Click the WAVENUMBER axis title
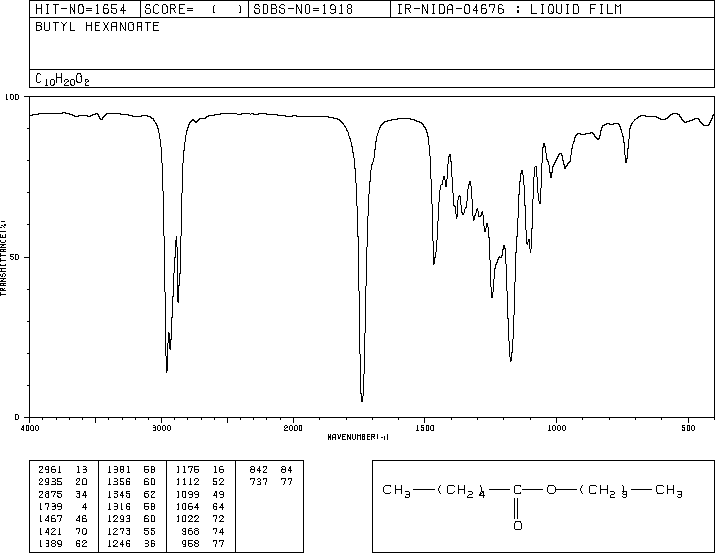This screenshot has height=553, width=715. click(358, 437)
